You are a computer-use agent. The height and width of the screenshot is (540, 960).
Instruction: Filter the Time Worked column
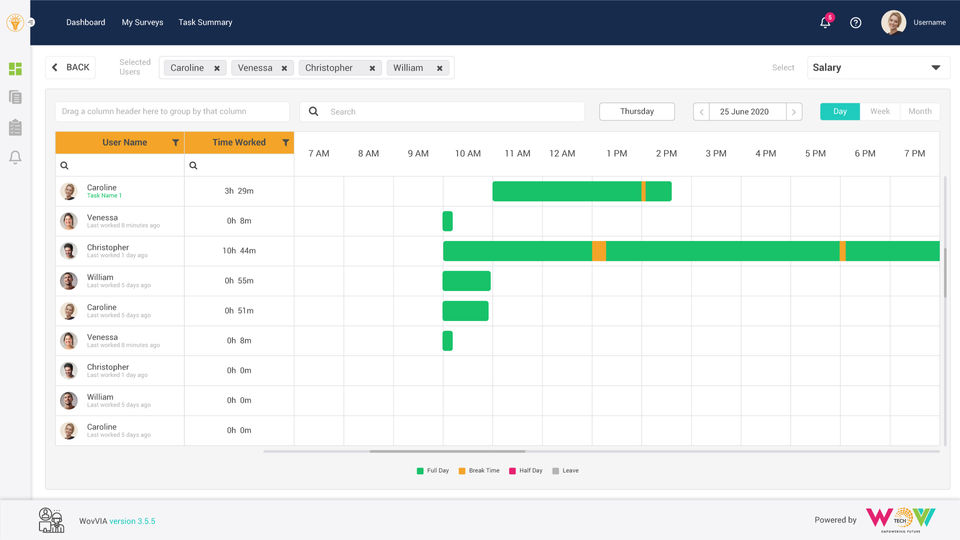click(285, 143)
